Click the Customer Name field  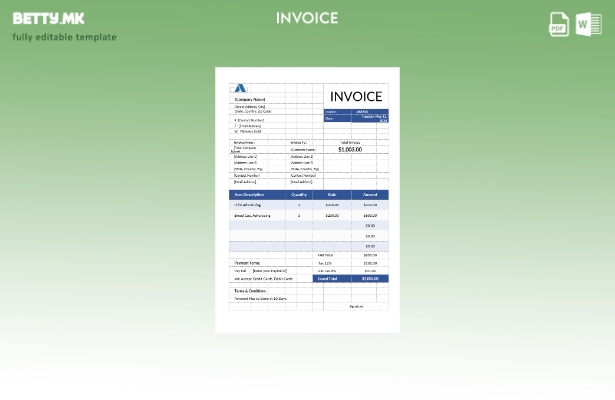[303, 150]
